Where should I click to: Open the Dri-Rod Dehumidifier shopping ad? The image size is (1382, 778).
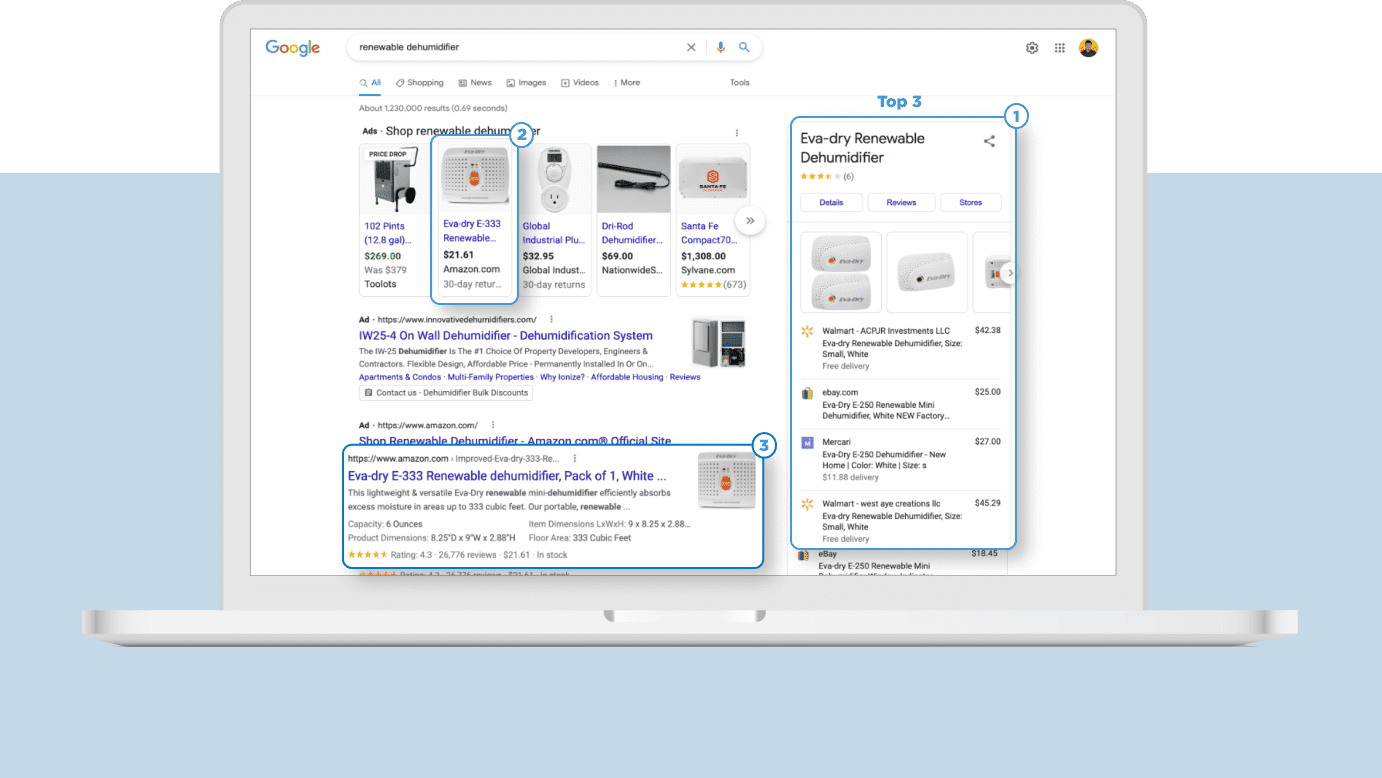coord(634,220)
